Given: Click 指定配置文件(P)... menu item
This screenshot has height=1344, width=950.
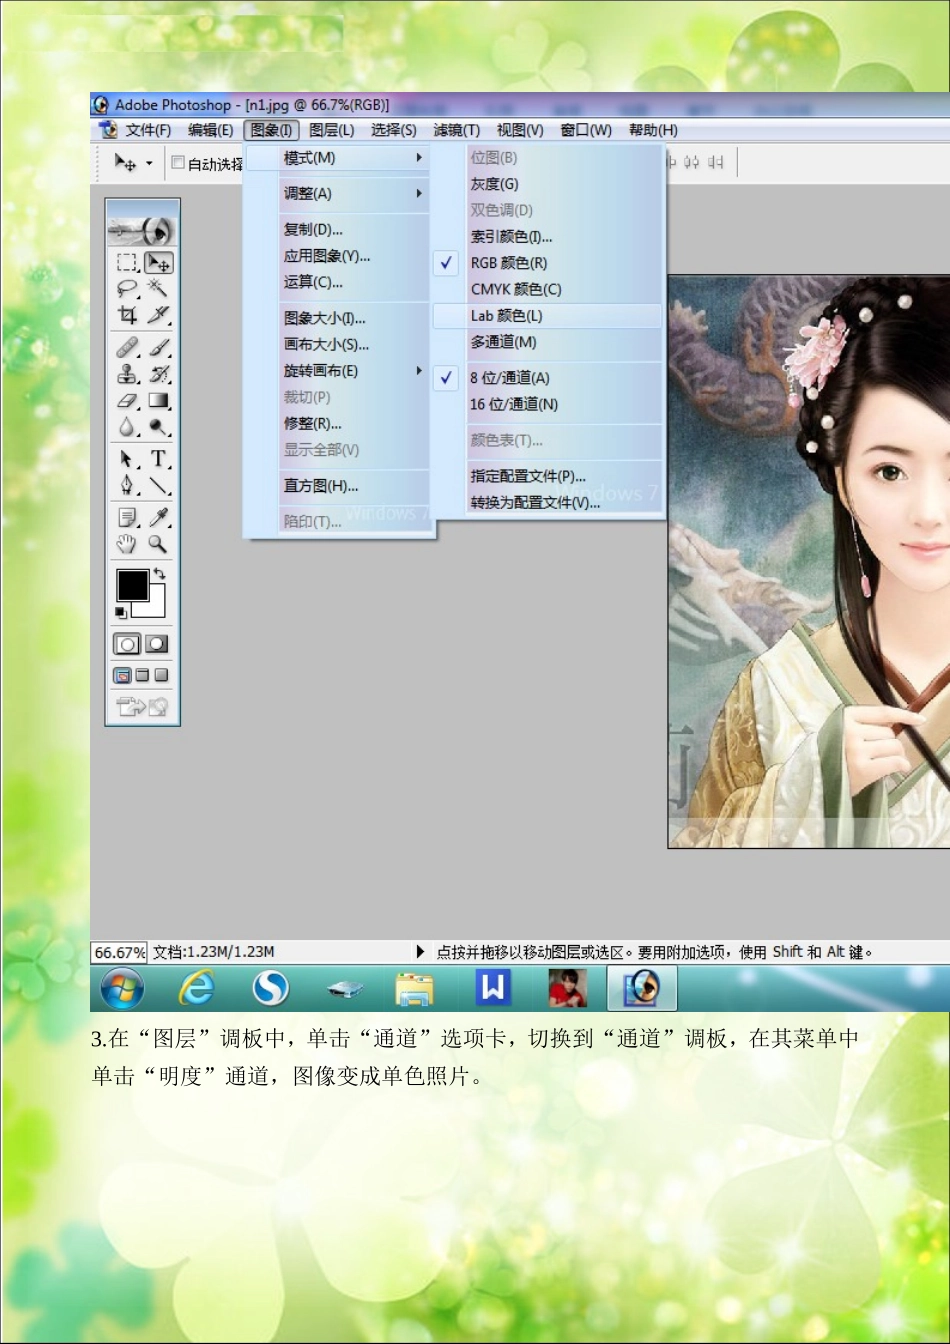Looking at the screenshot, I should 548,476.
